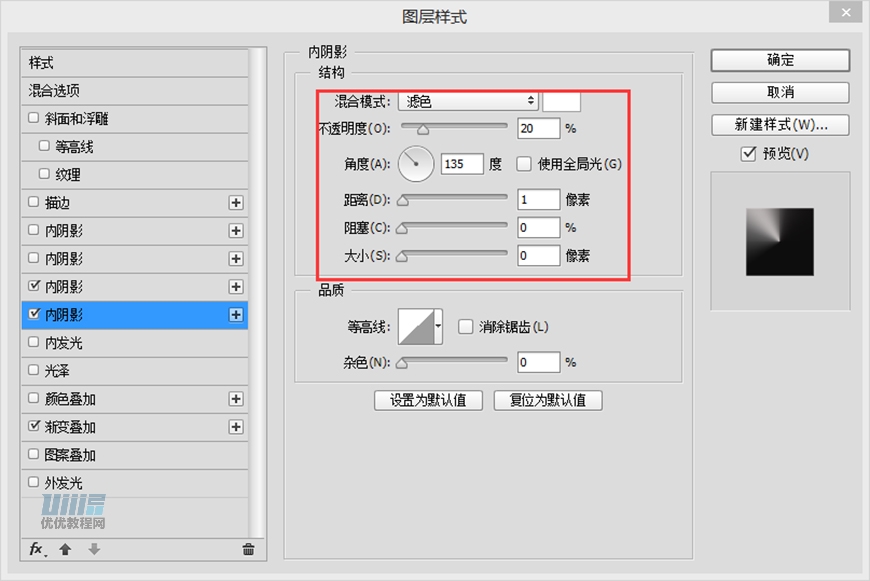This screenshot has height=581, width=870.
Task: Click the angle input showing 135
Action: pyautogui.click(x=462, y=164)
